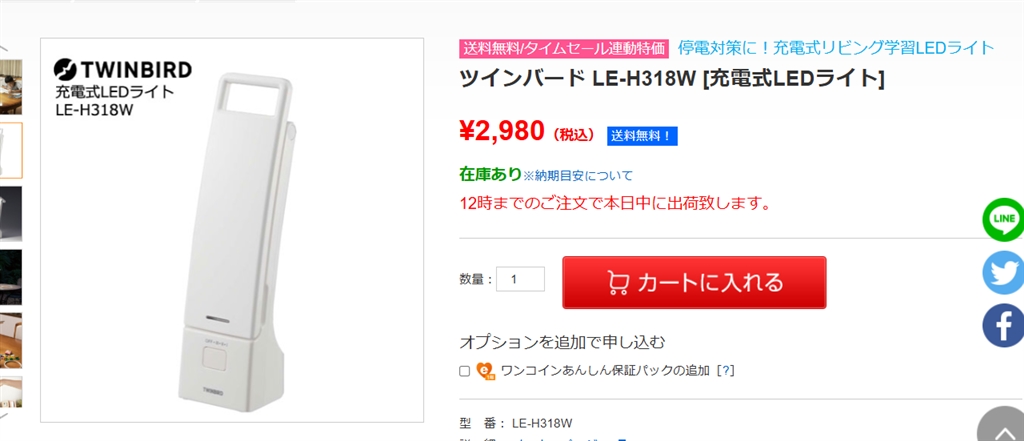Enable the one-coin warranty pack checkbox
The width and height of the screenshot is (1024, 441).
click(x=465, y=371)
